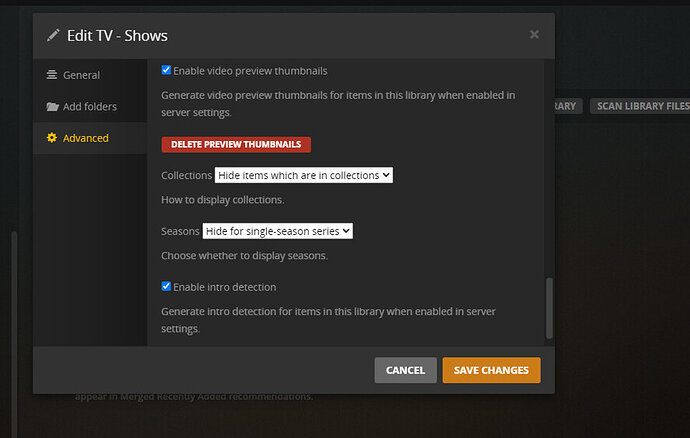This screenshot has height=438, width=690.
Task: Open the Seasons dropdown
Action: (278, 231)
